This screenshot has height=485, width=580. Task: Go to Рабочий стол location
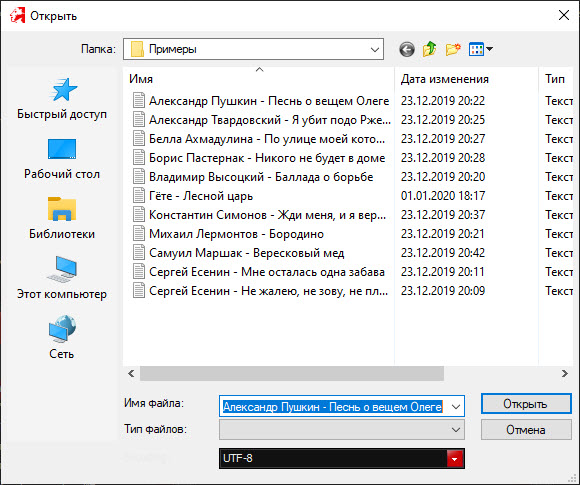point(62,159)
